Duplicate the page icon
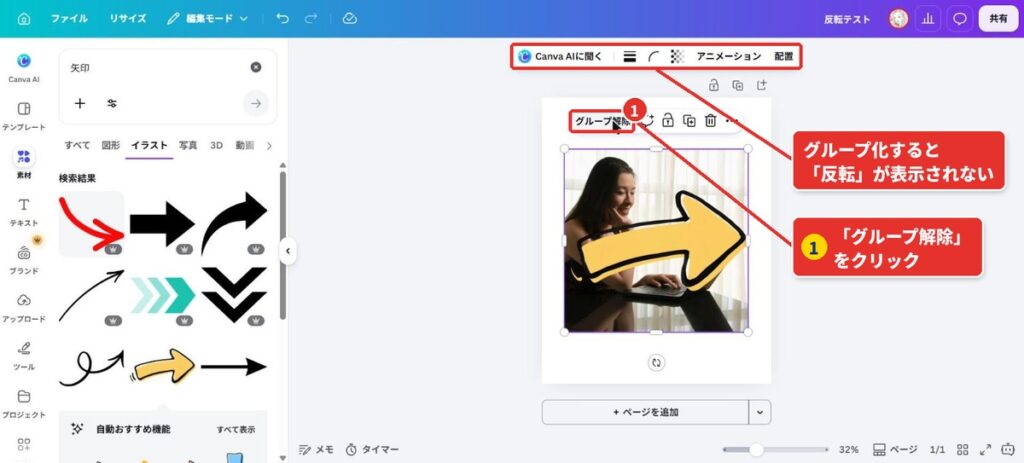1024x463 pixels. pos(737,85)
